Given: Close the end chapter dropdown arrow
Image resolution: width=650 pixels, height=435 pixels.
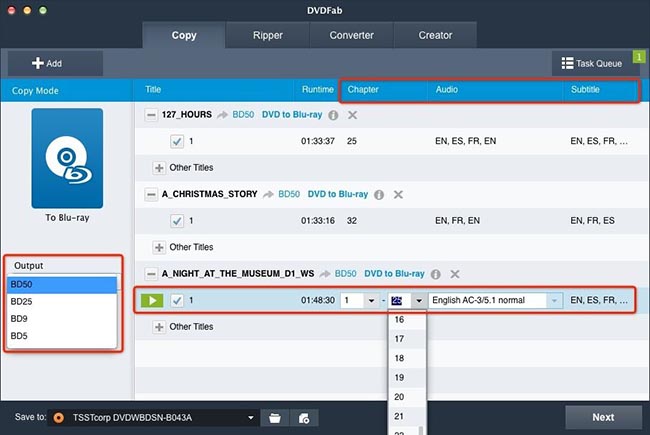Looking at the screenshot, I should tap(419, 301).
